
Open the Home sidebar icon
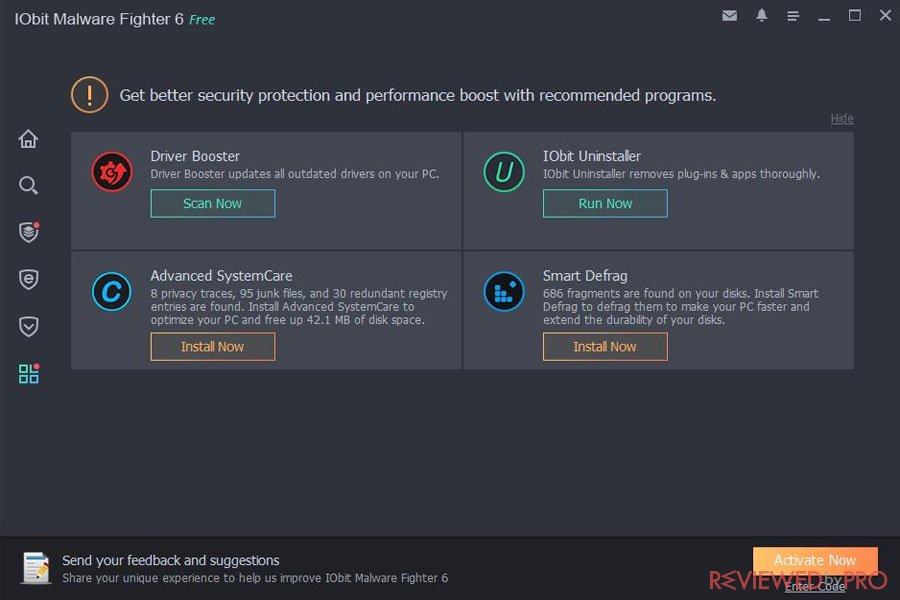click(28, 138)
